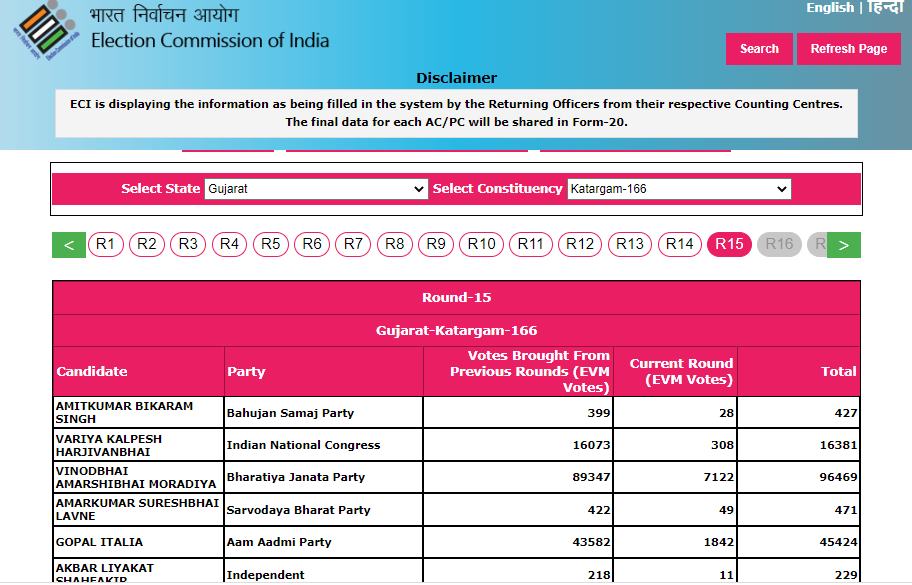Go to next rounds with the green right arrow
Viewport: 912px width, 585px height.
tap(843, 245)
